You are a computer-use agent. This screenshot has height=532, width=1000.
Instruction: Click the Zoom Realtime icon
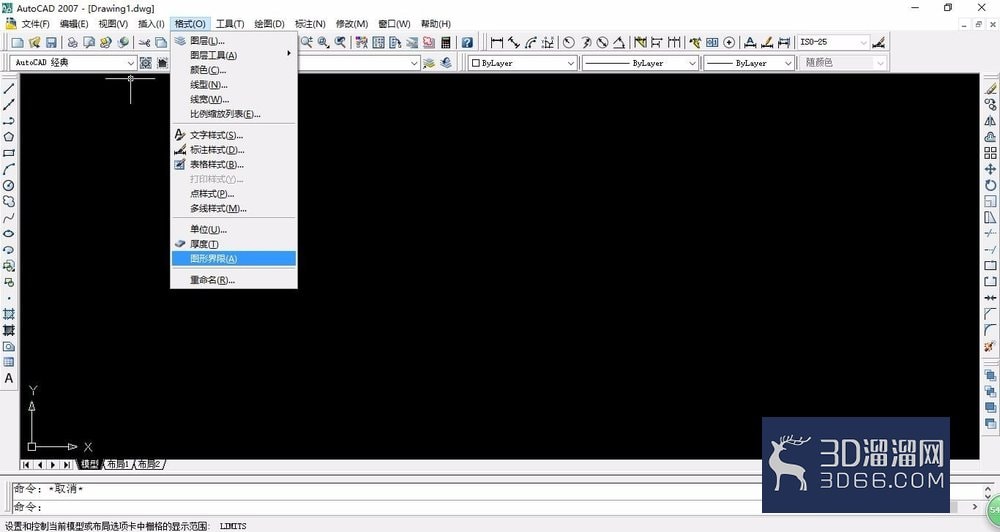307,43
